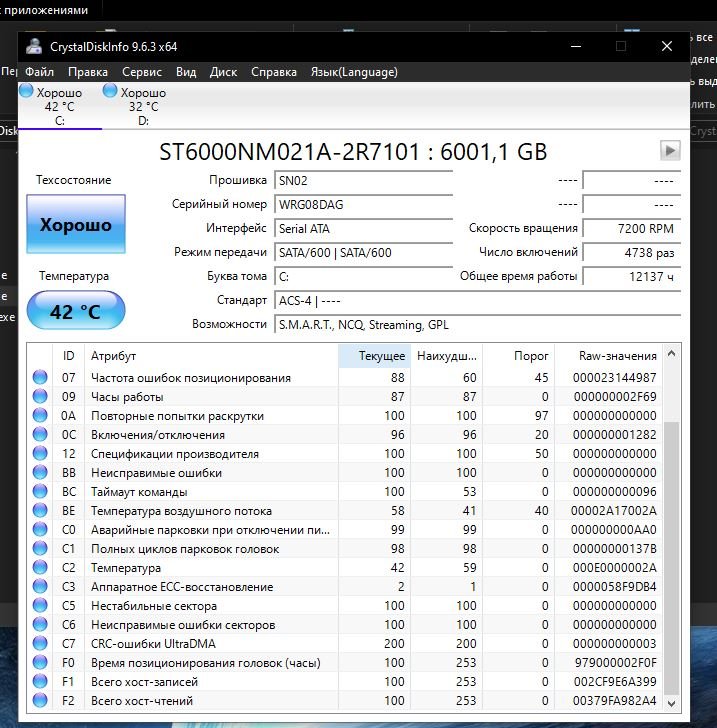Open the Справка menu
The width and height of the screenshot is (717, 728).
pos(274,72)
